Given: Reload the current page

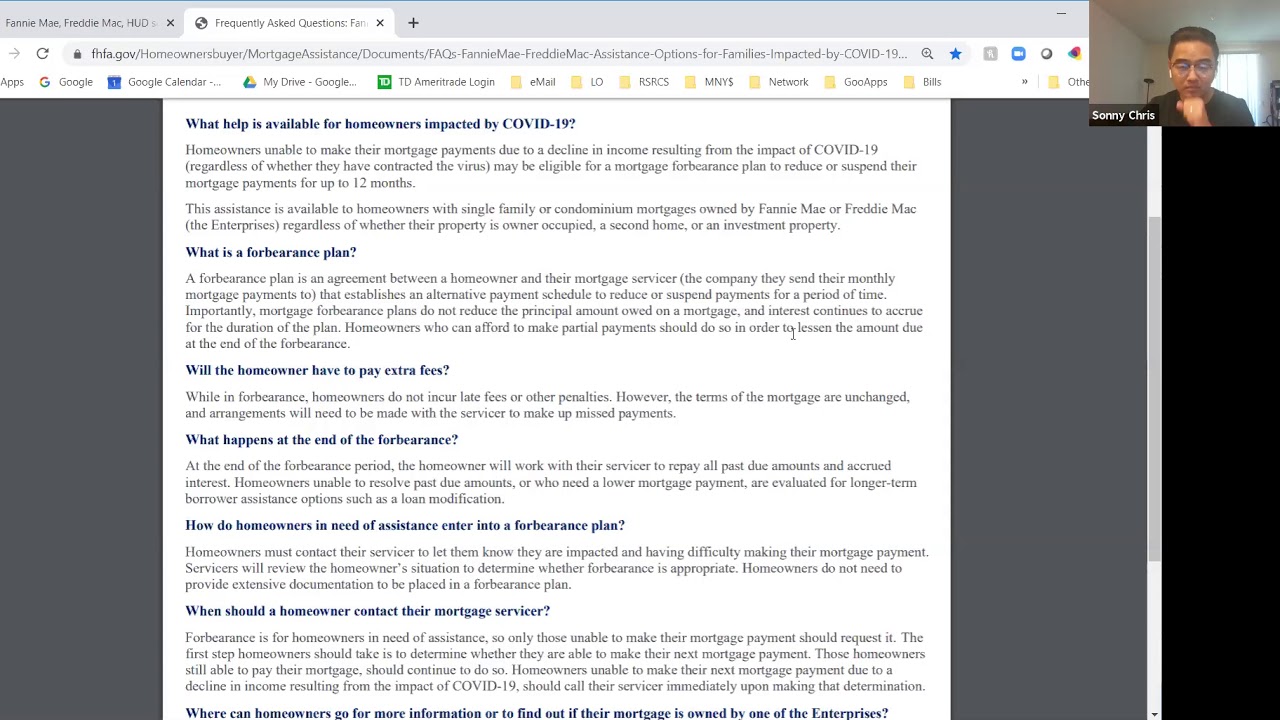Looking at the screenshot, I should 43,54.
